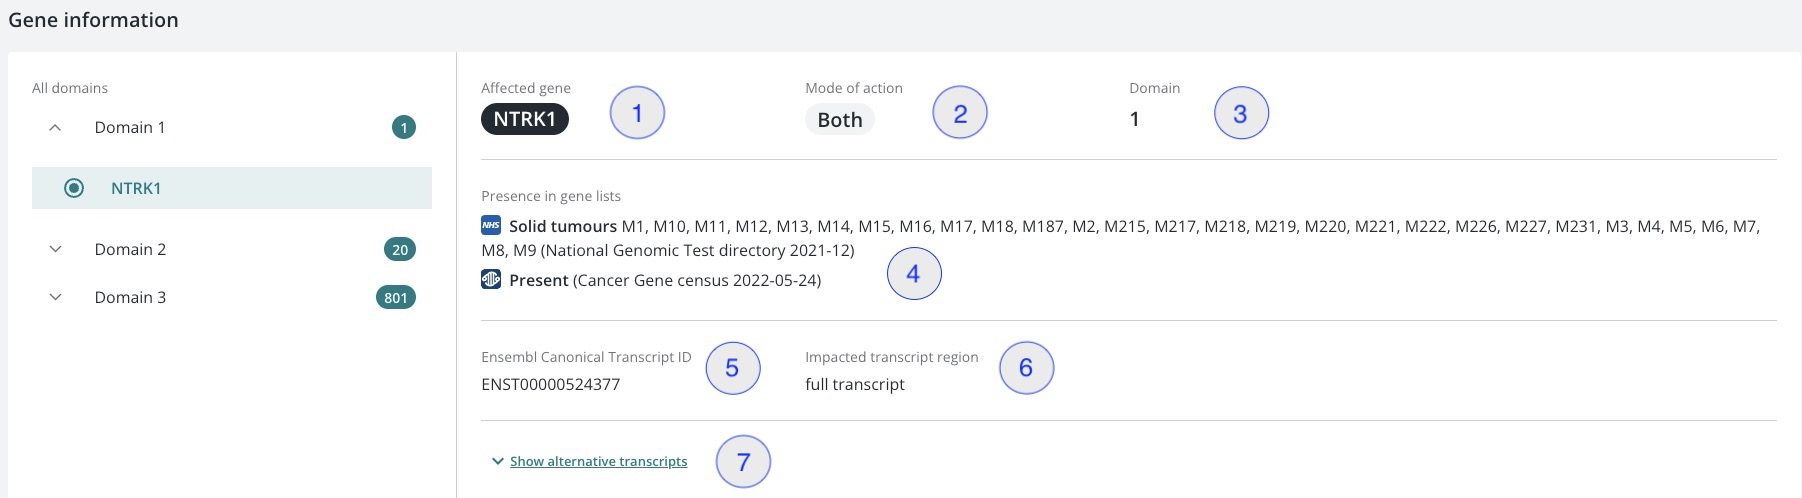Click annotation marker number 2

click(x=960, y=113)
